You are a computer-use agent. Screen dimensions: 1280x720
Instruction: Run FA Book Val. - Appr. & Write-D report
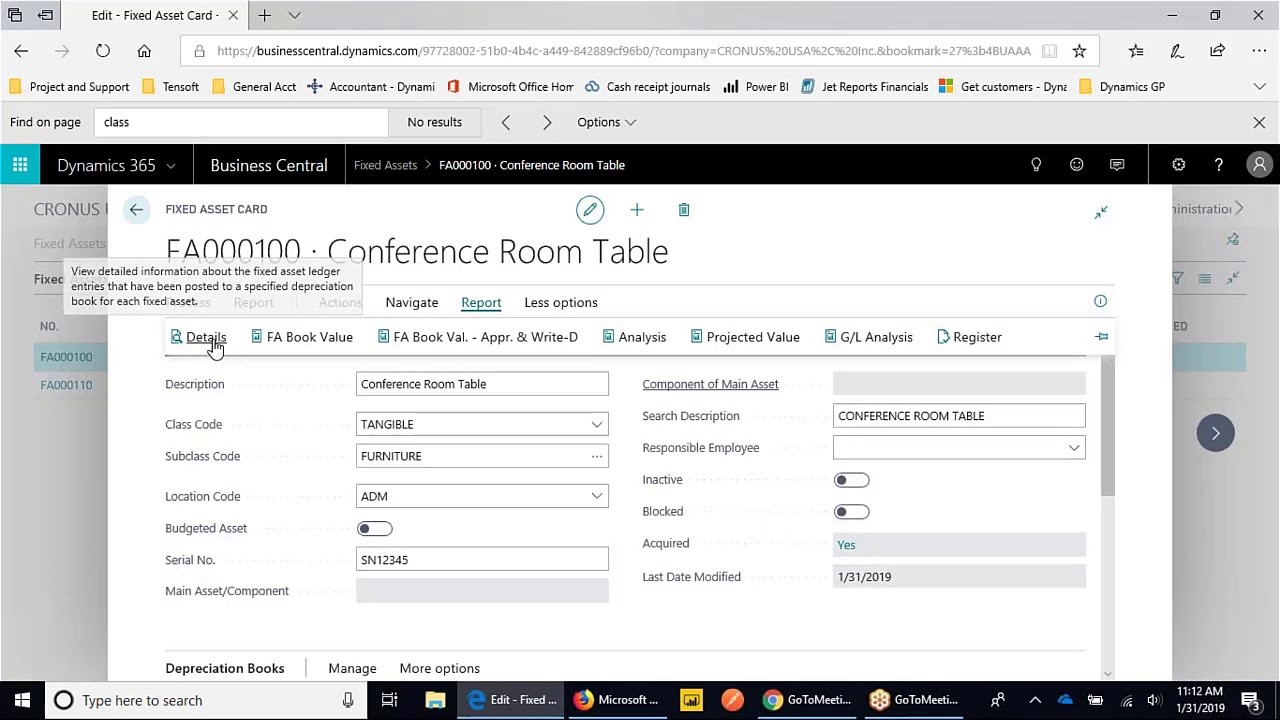[477, 337]
